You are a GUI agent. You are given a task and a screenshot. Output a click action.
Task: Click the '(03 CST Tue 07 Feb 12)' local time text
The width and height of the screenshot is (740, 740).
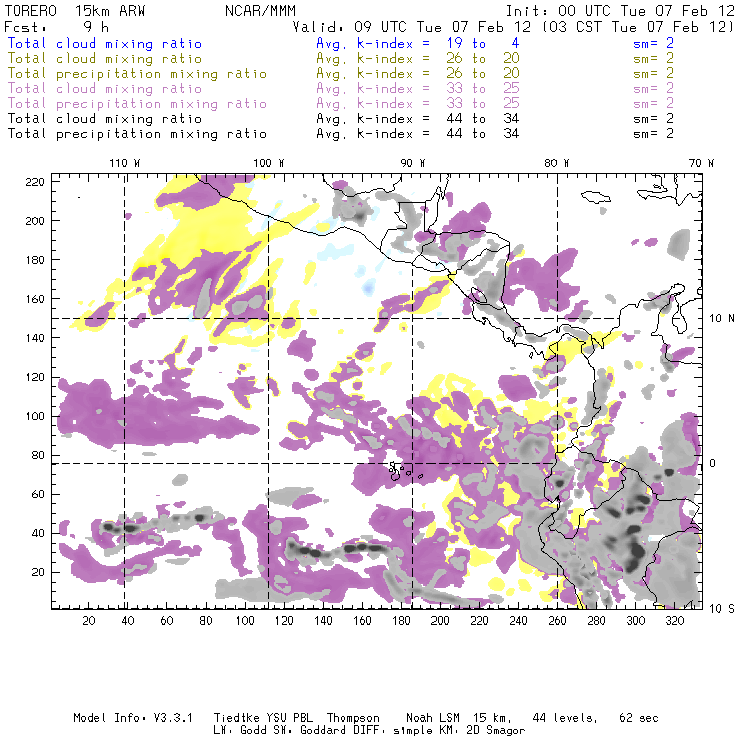click(x=638, y=27)
